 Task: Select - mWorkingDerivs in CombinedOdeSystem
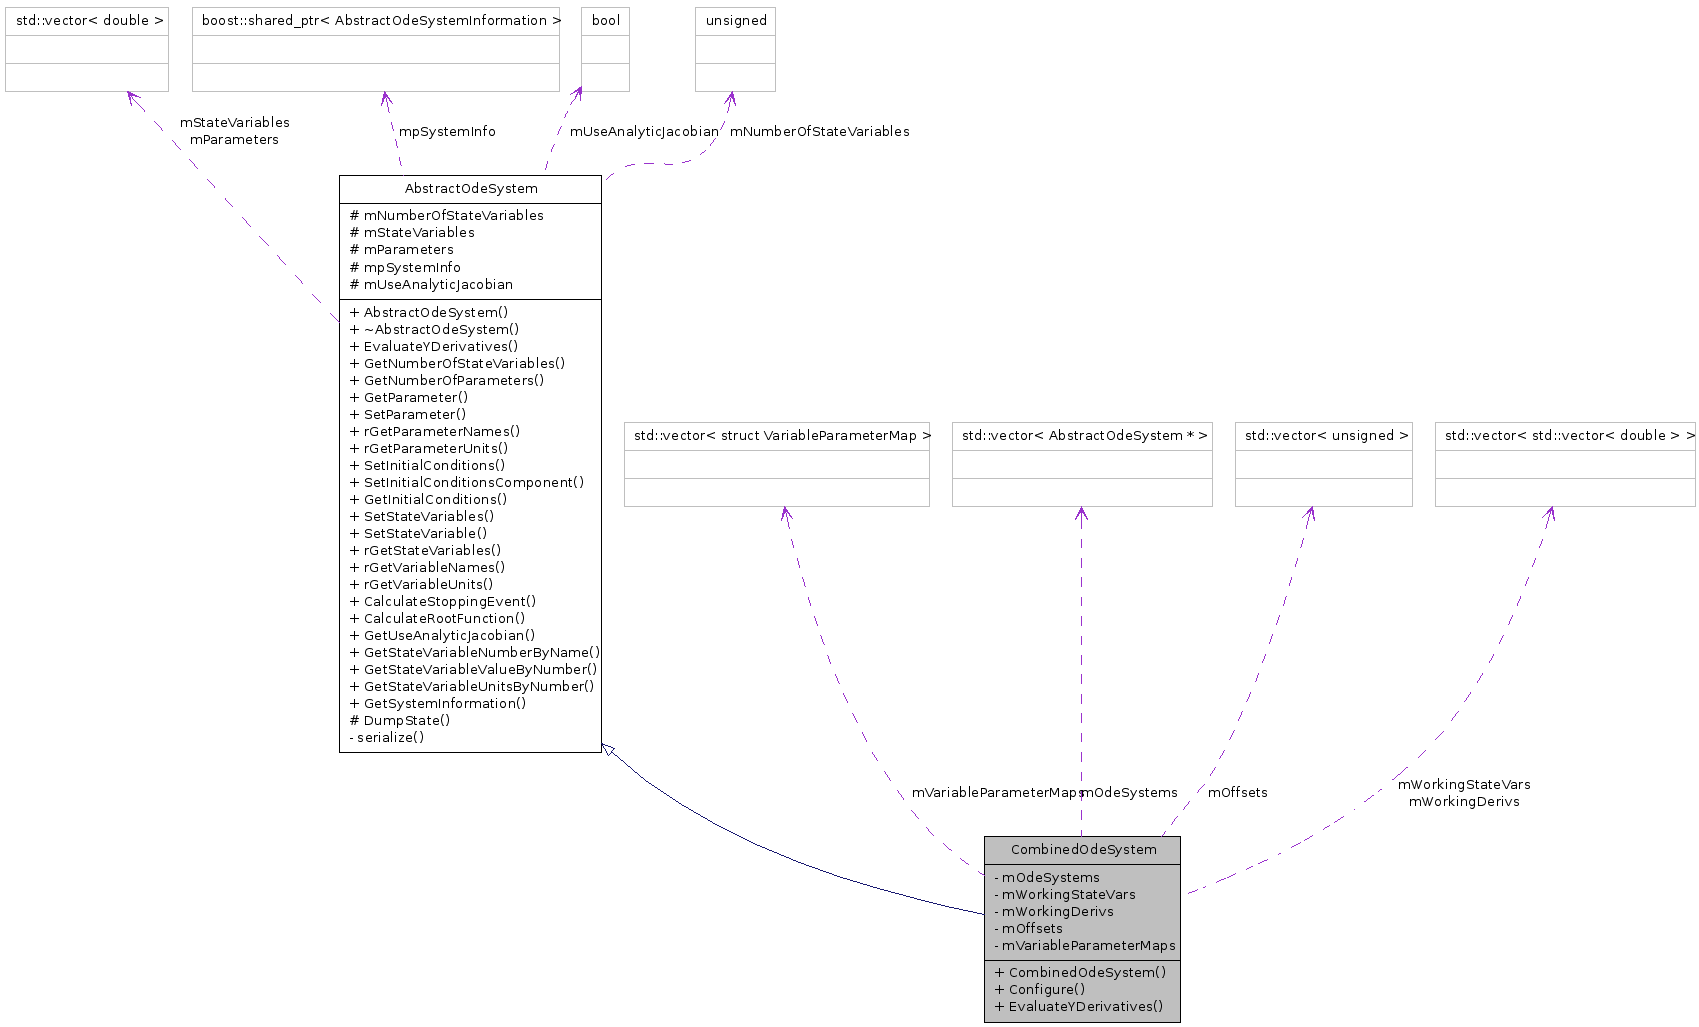pyautogui.click(x=1054, y=912)
